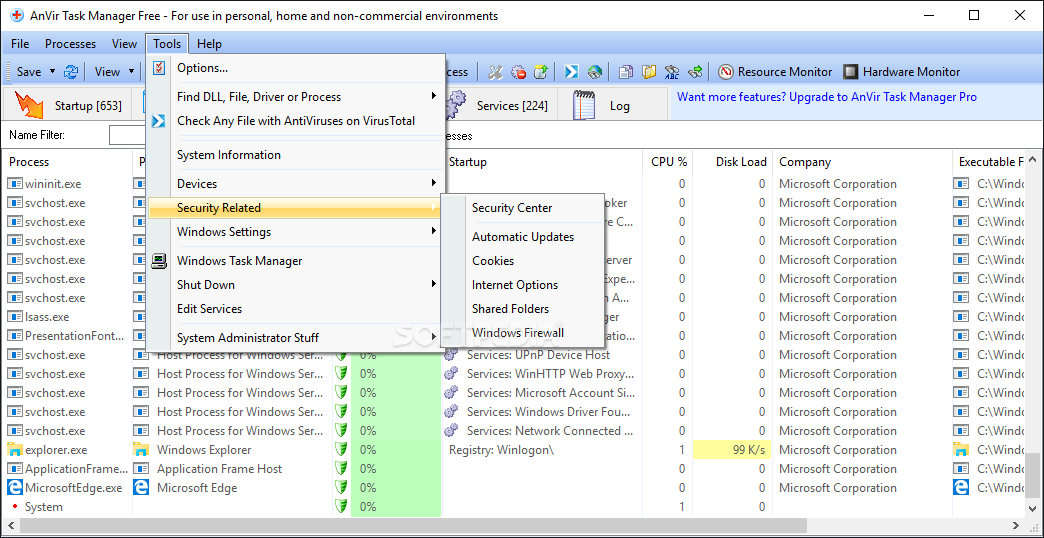
Task: Click the 99 K/s disk load cell
Action: [732, 449]
